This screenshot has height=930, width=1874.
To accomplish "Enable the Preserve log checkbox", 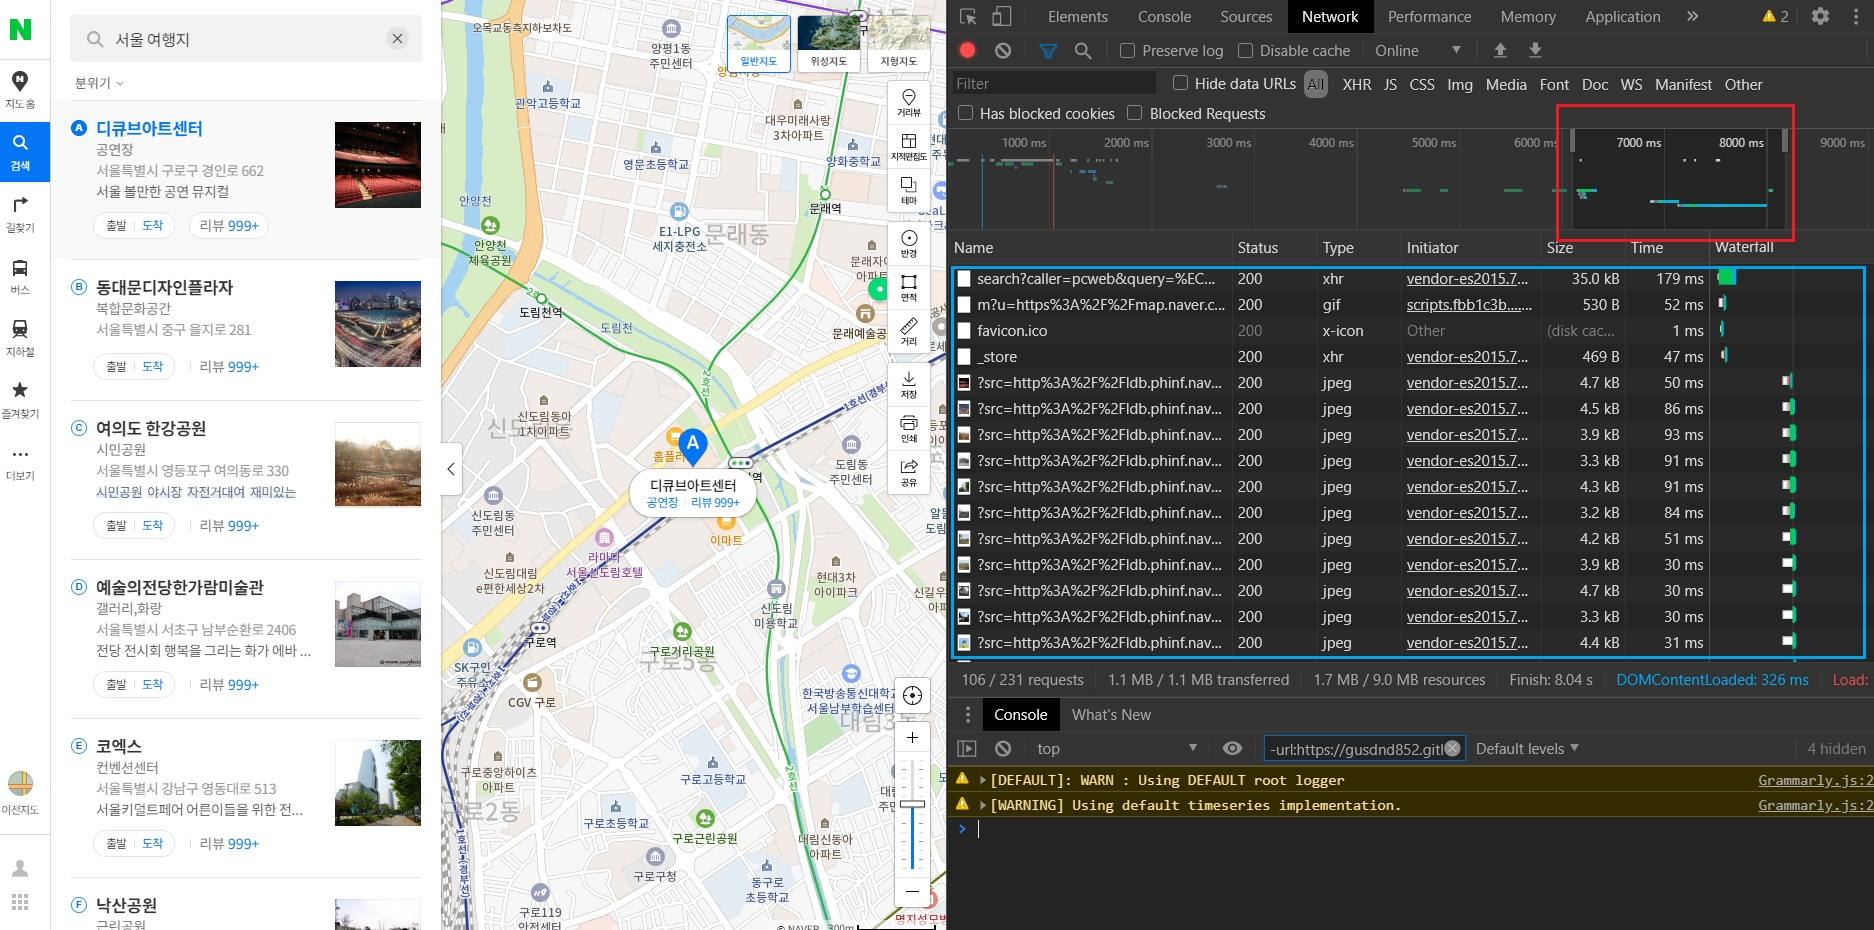I will tap(1127, 51).
